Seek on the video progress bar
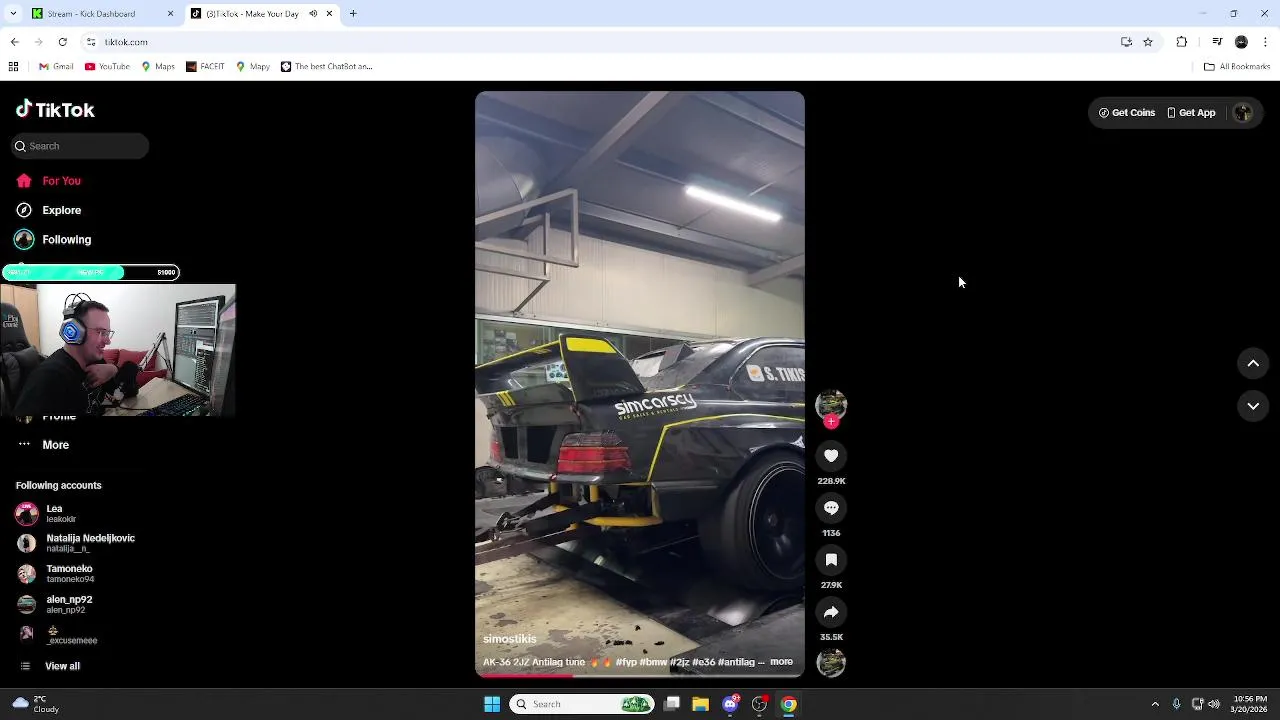The height and width of the screenshot is (720, 1280). pos(640,676)
